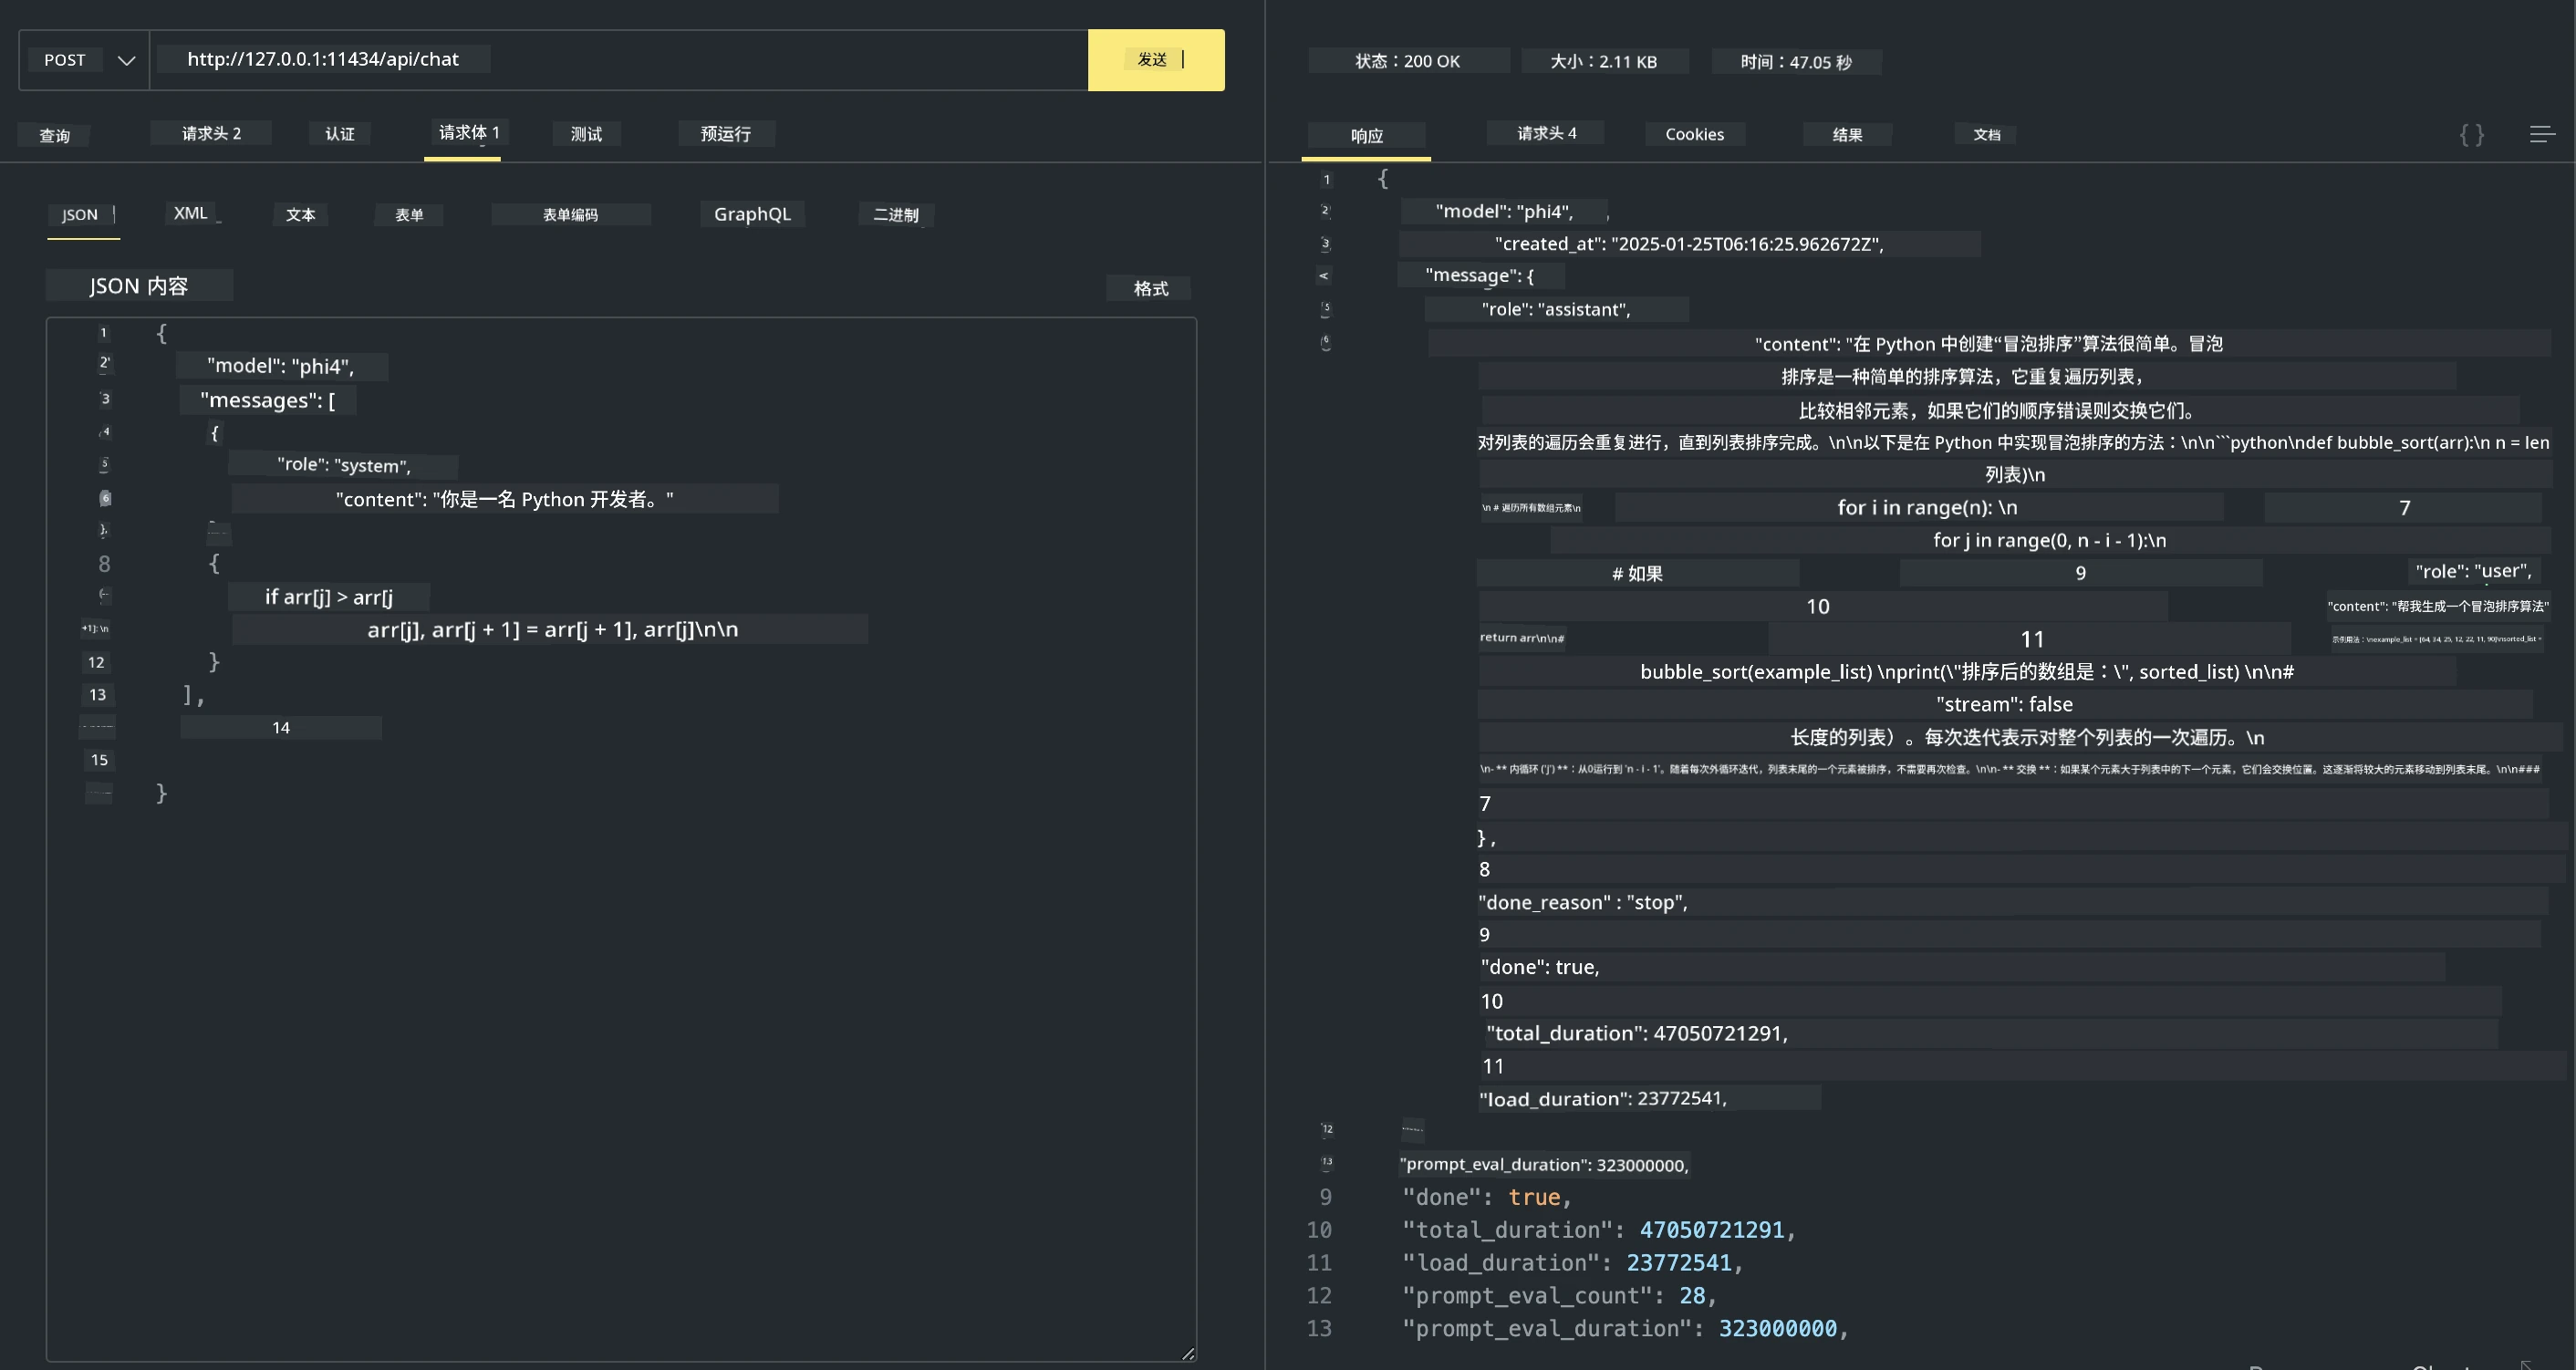Image resolution: width=2576 pixels, height=1370 pixels.
Task: Open the POST method dropdown
Action: 84,60
